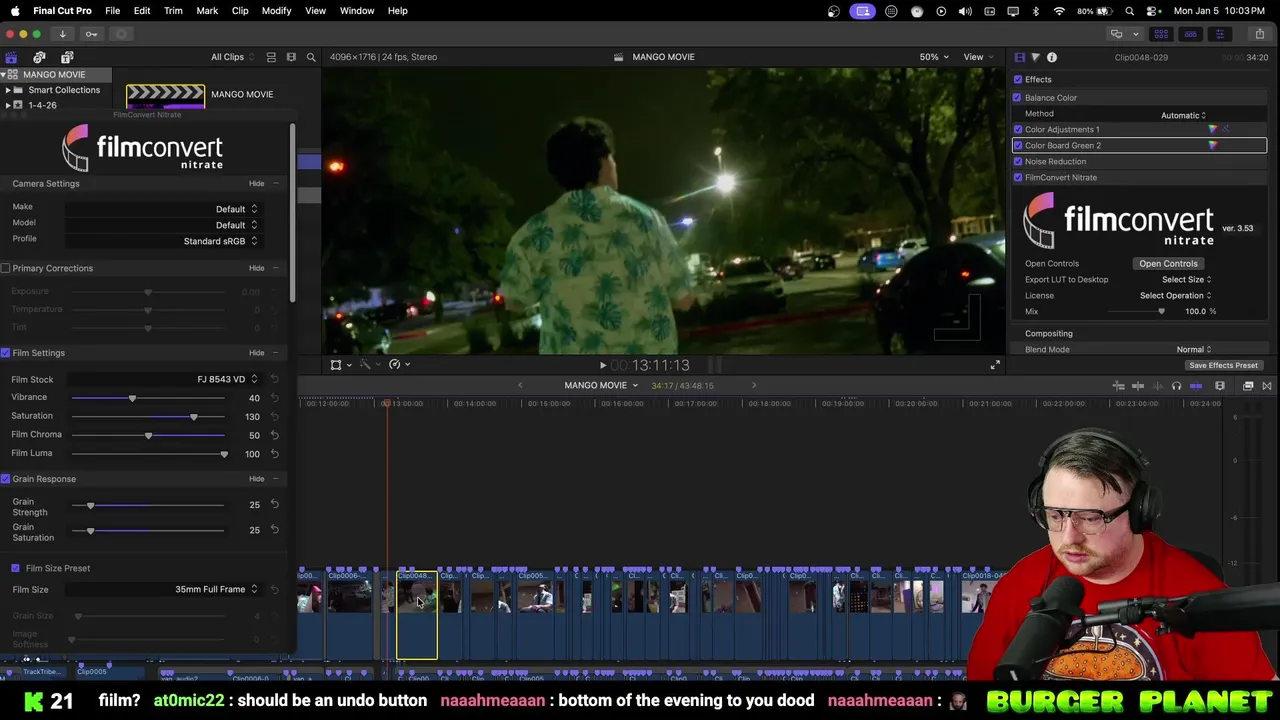
Task: Open the retime speedometer pop-up menu
Action: (x=398, y=365)
